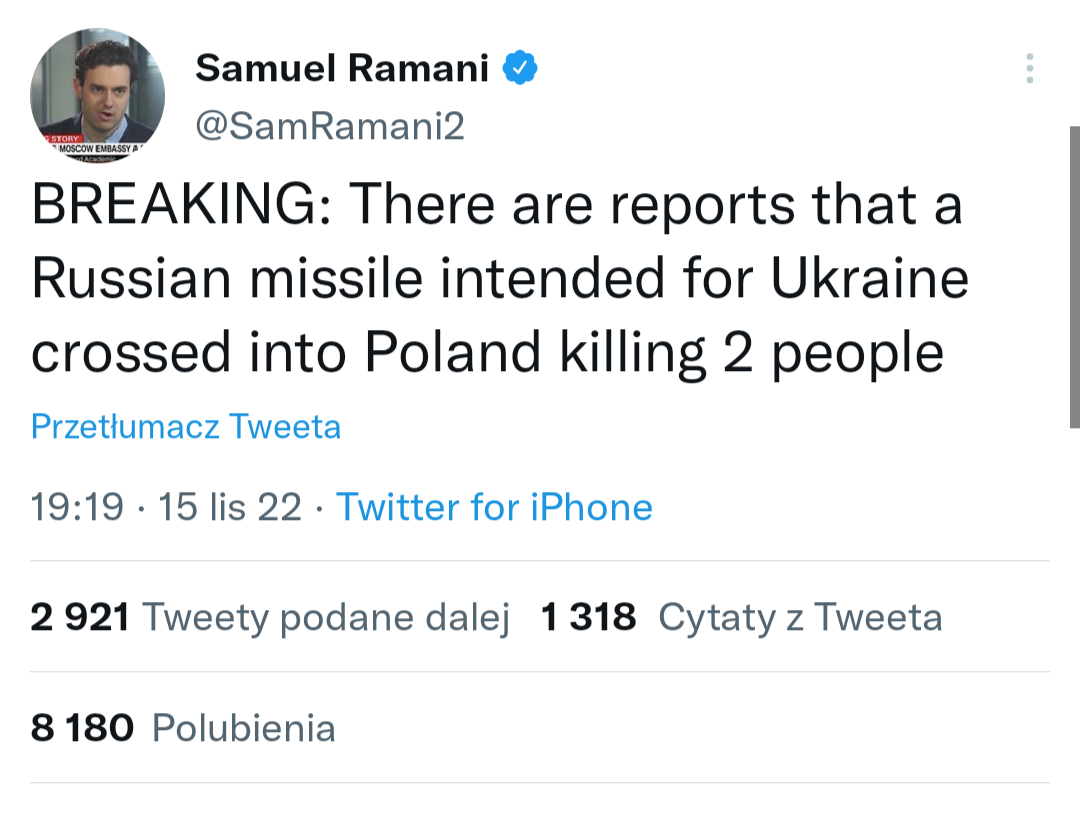The height and width of the screenshot is (816, 1080).
Task: Click the blue verified badge
Action: click(x=520, y=68)
